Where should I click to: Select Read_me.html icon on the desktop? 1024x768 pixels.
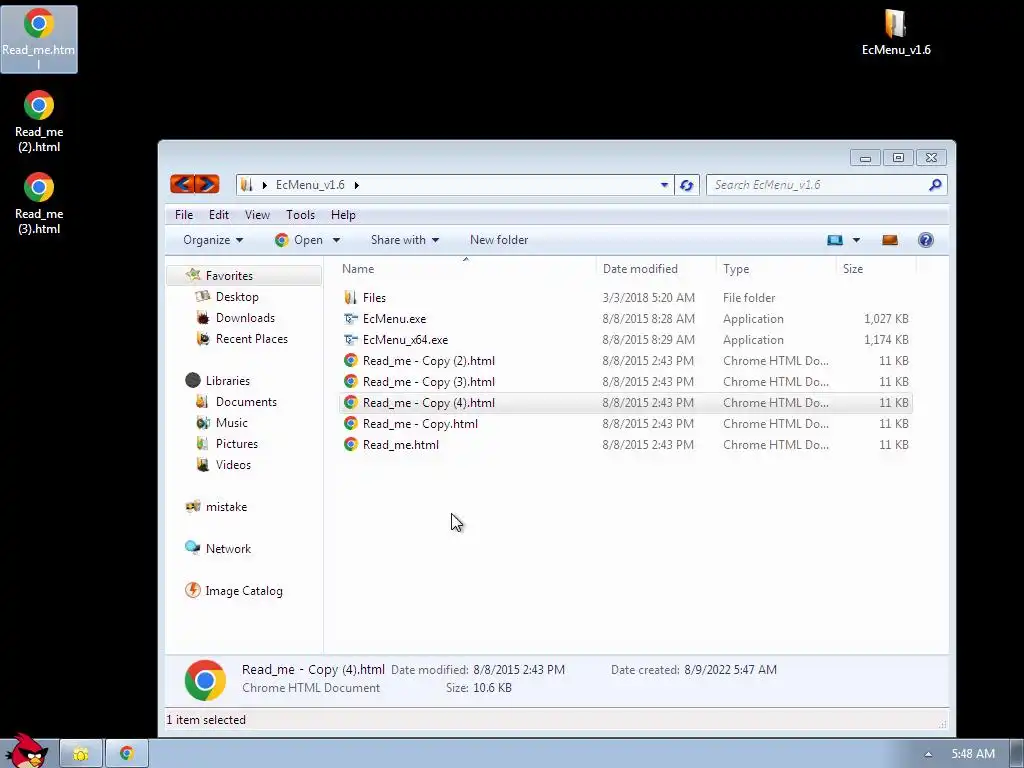[39, 39]
